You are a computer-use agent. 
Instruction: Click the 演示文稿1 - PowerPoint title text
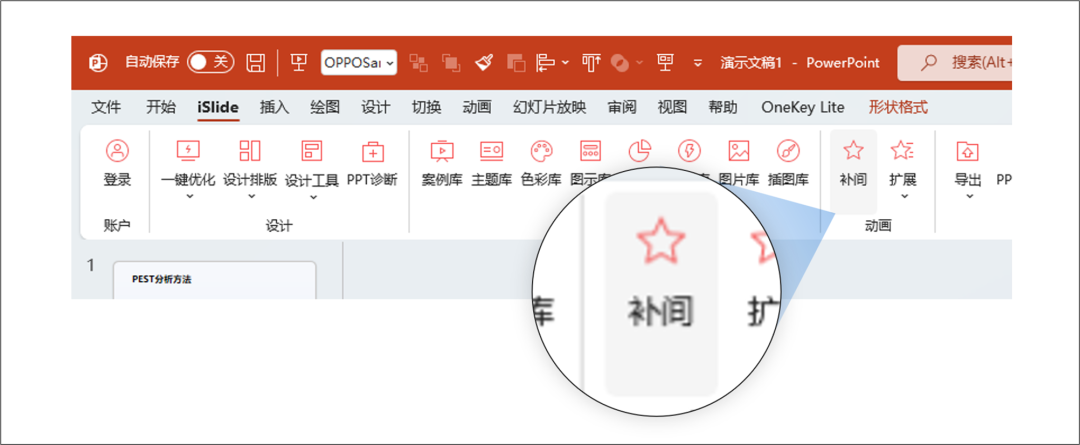pyautogui.click(x=800, y=63)
